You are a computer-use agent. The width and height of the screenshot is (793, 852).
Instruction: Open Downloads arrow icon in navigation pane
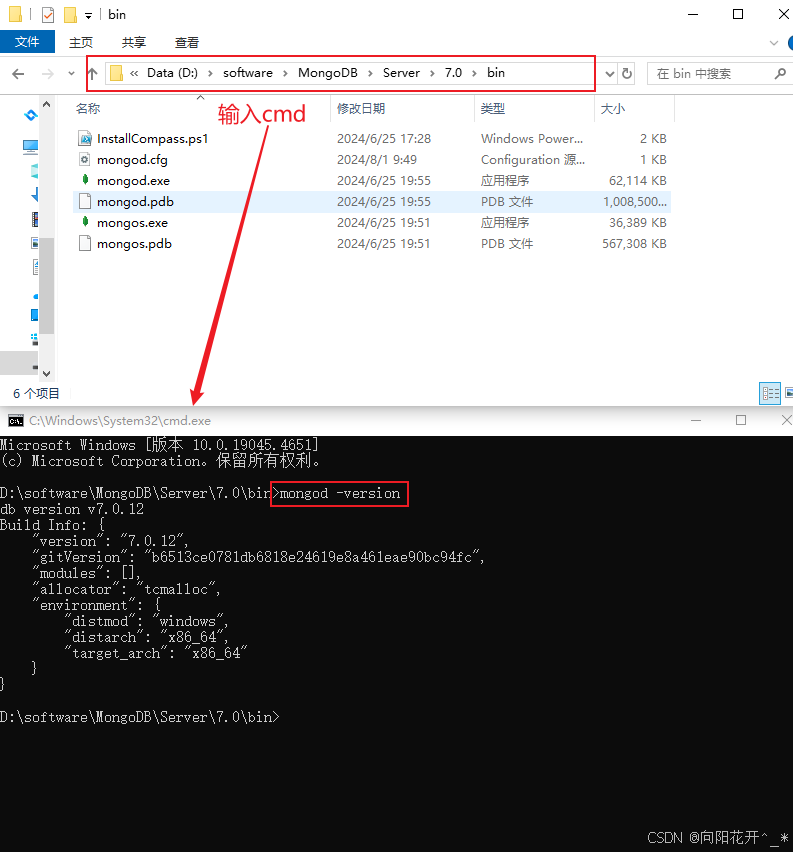point(35,193)
